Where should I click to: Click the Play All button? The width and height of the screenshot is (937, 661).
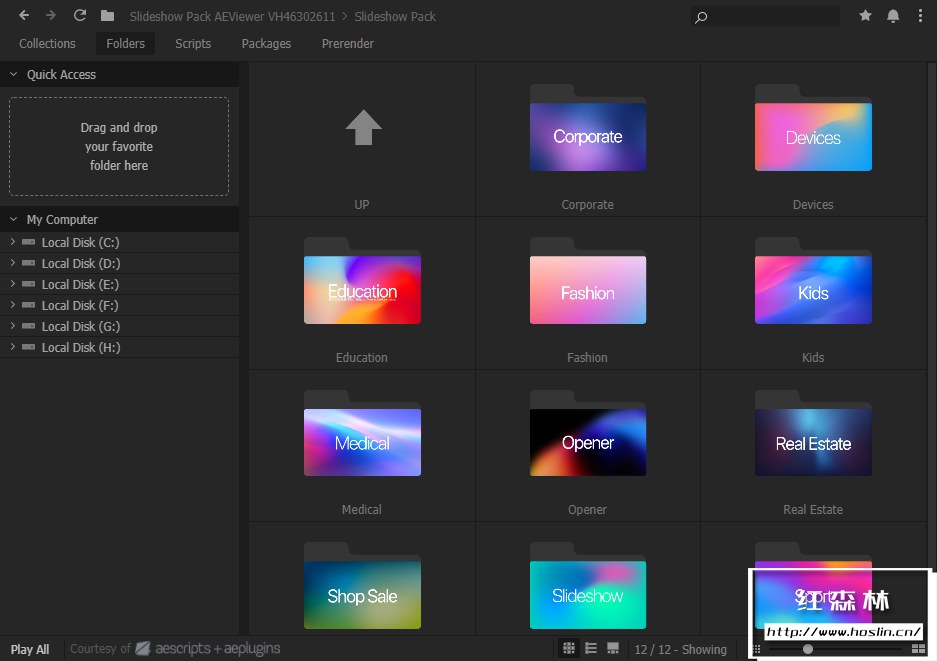click(30, 649)
